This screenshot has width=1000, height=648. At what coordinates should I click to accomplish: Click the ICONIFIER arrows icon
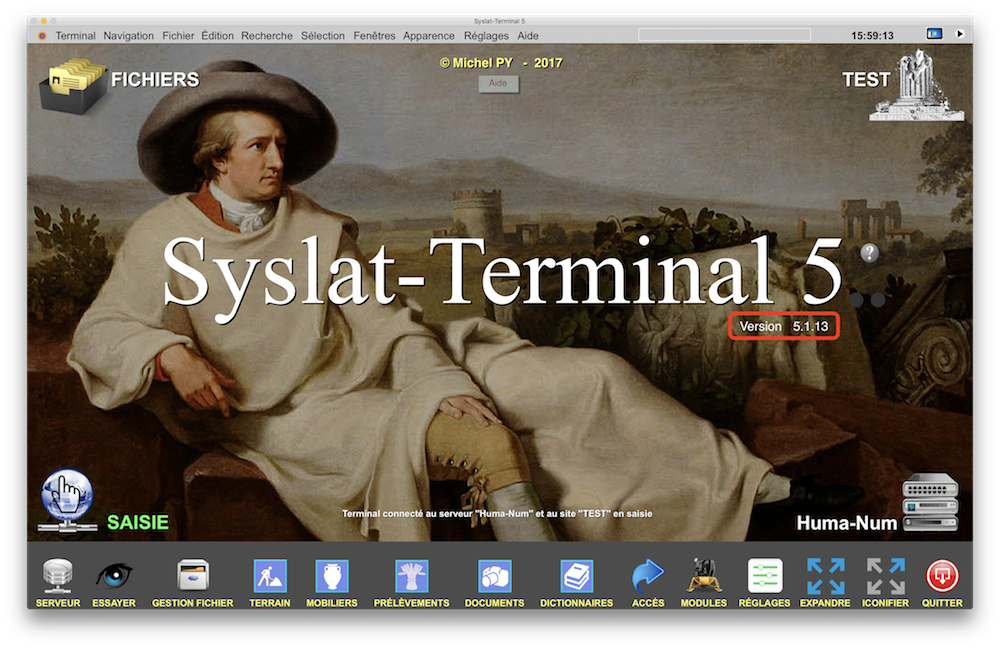point(885,576)
